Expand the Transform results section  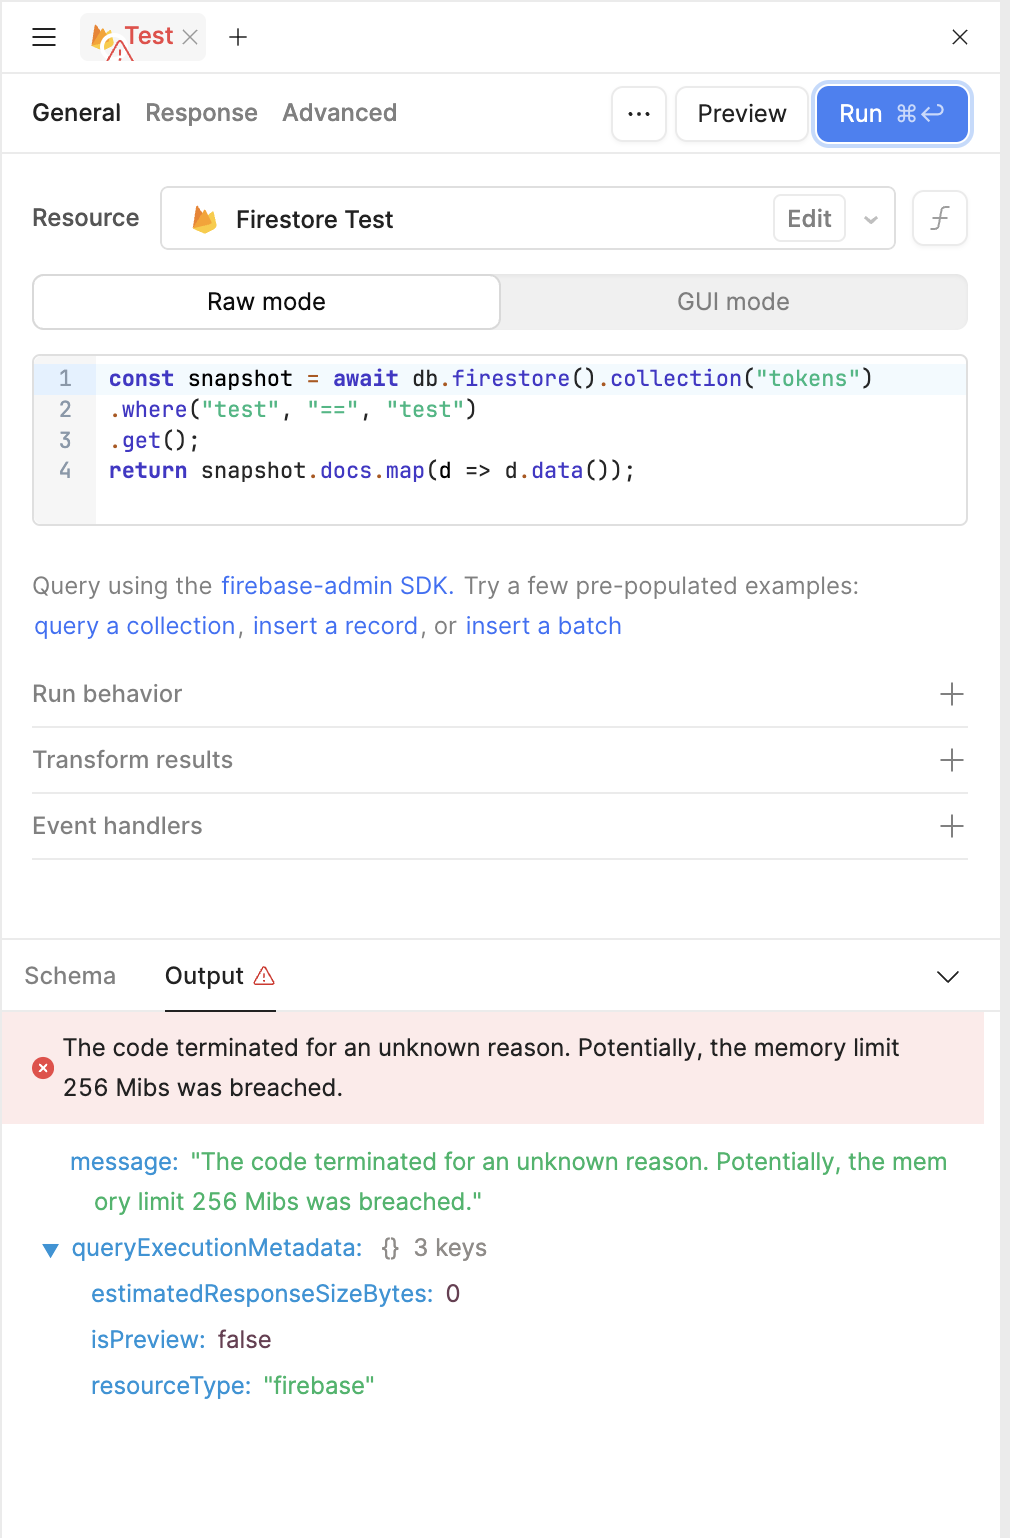pos(951,760)
